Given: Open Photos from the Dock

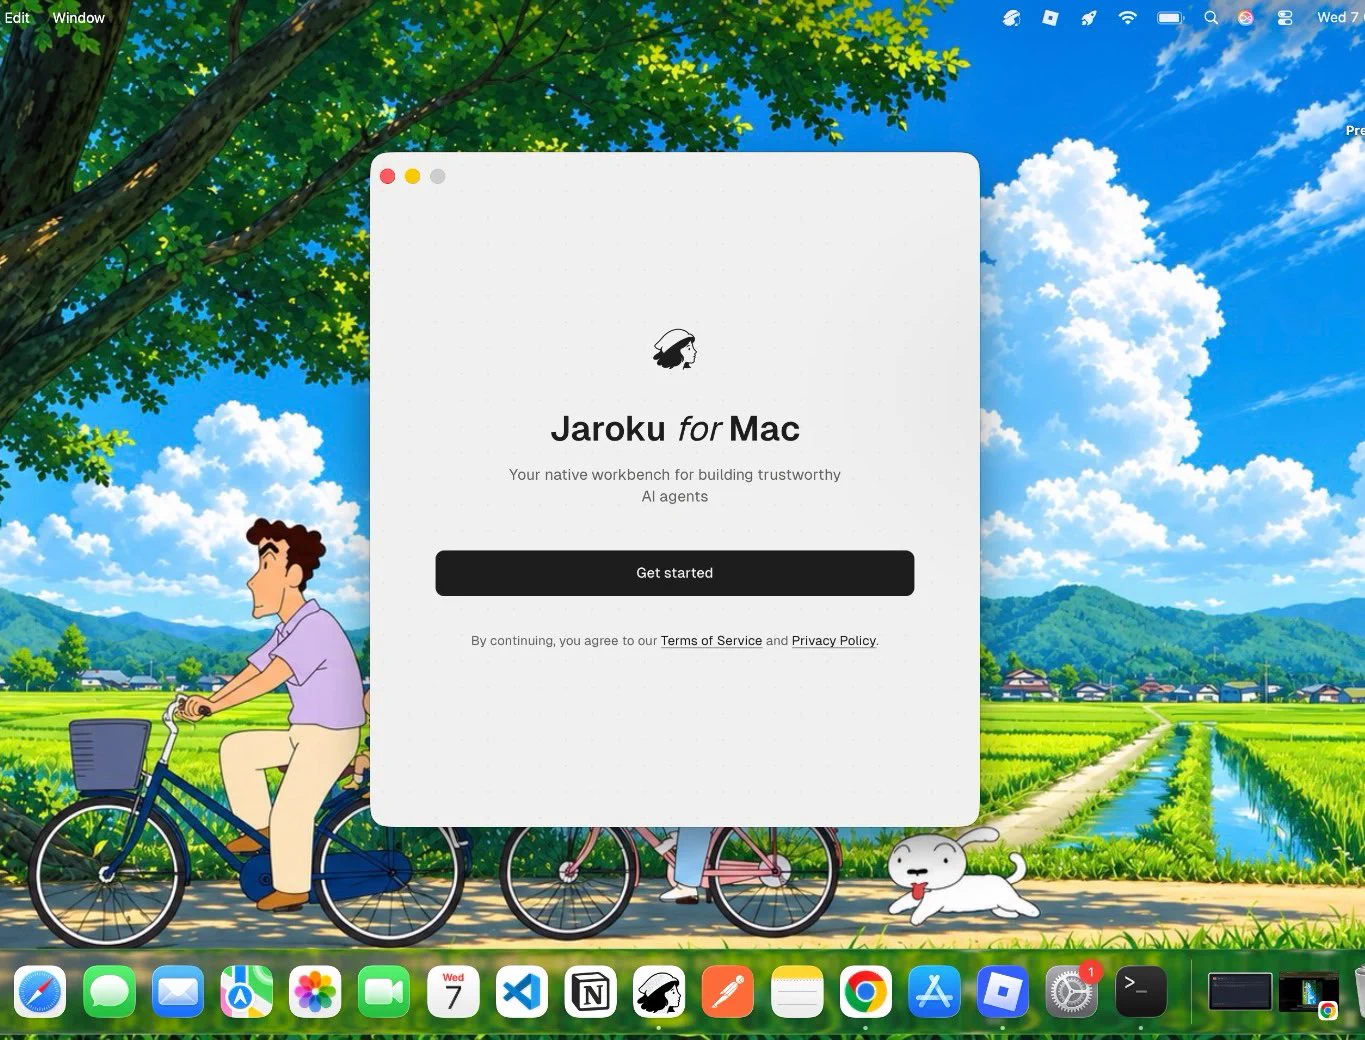Looking at the screenshot, I should pos(315,992).
